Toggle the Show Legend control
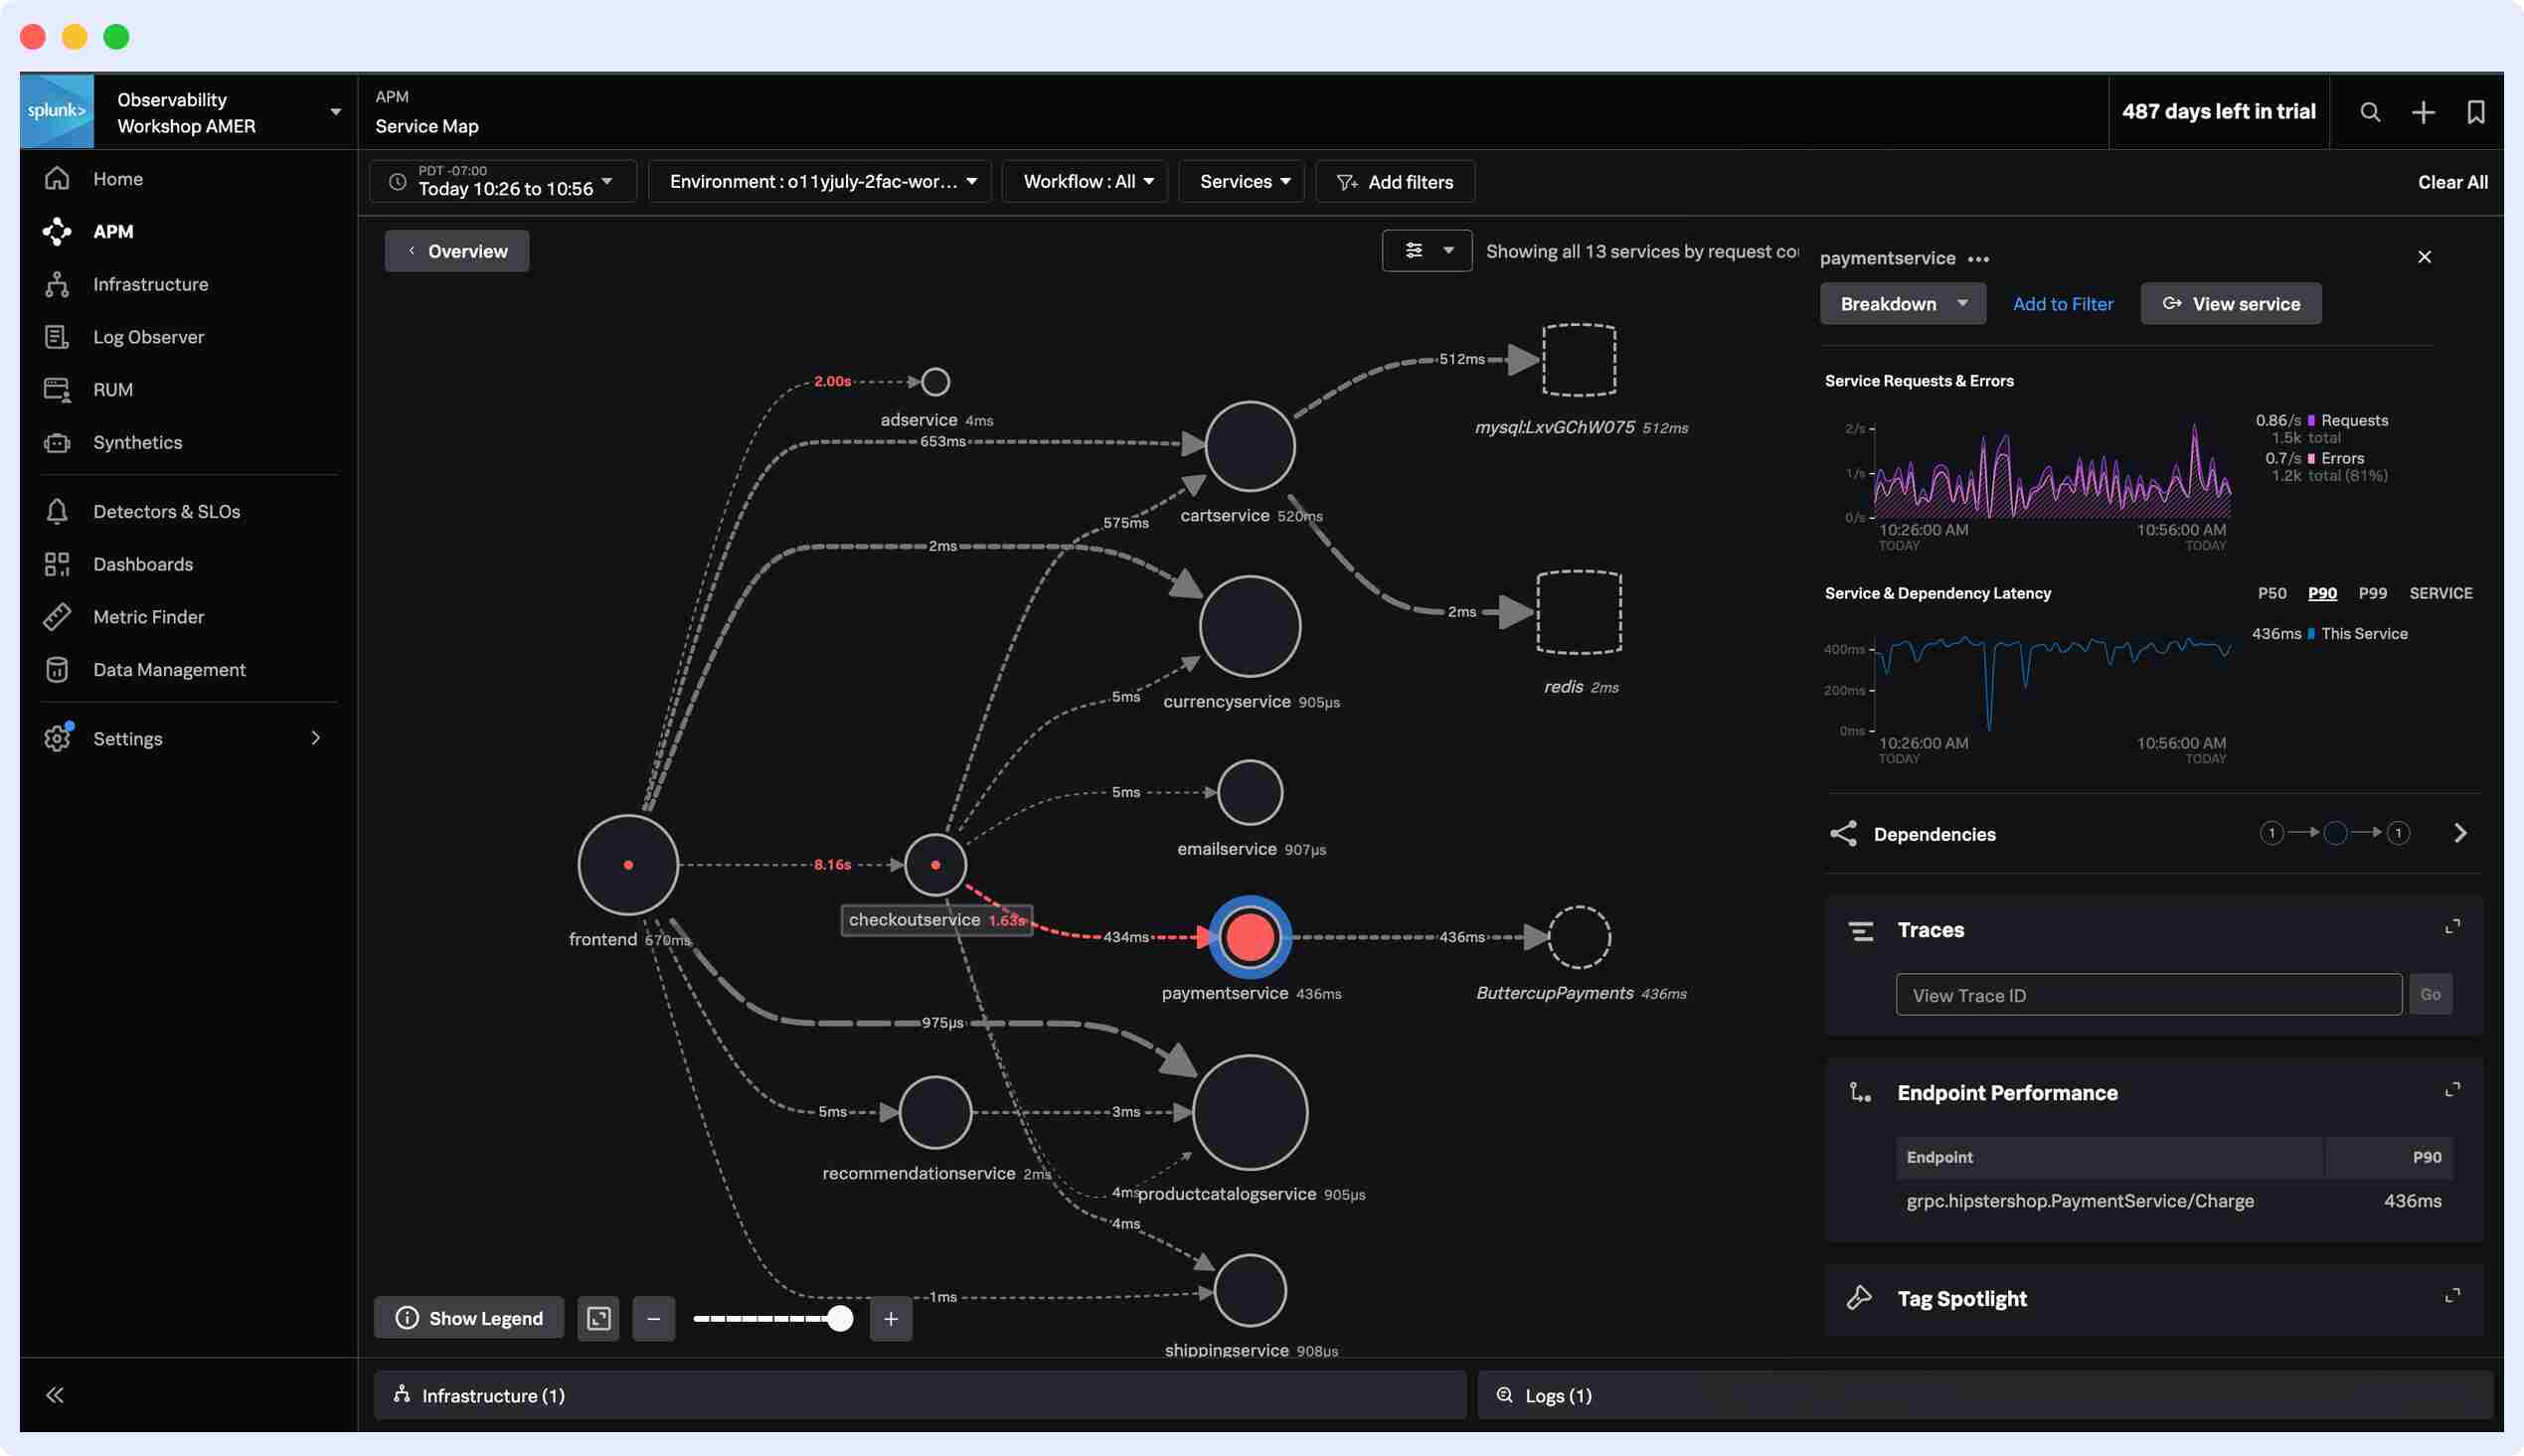The image size is (2524, 1456). pyautogui.click(x=468, y=1318)
